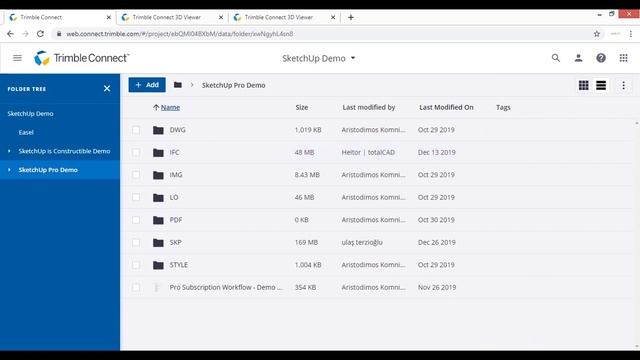Click the Trimble Connect logo
This screenshot has width=640, height=360.
pos(82,58)
